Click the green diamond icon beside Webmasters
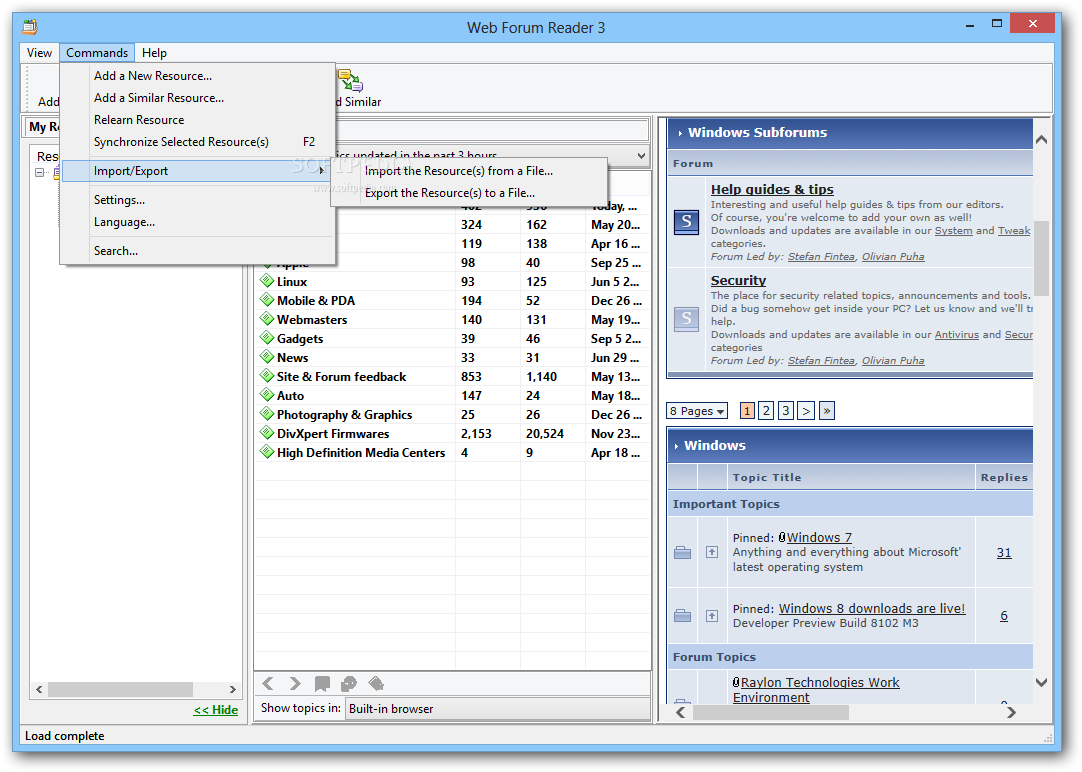 point(266,319)
